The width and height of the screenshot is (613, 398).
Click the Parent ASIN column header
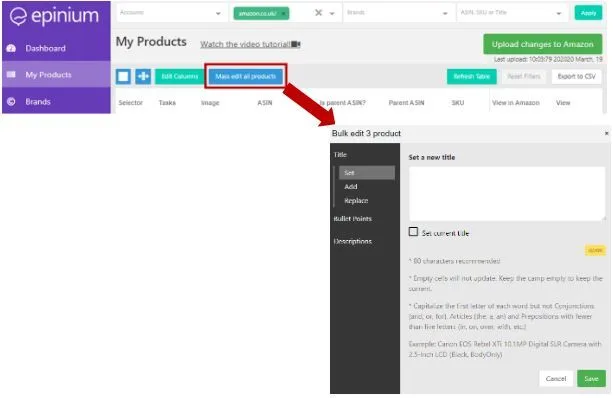coord(406,103)
